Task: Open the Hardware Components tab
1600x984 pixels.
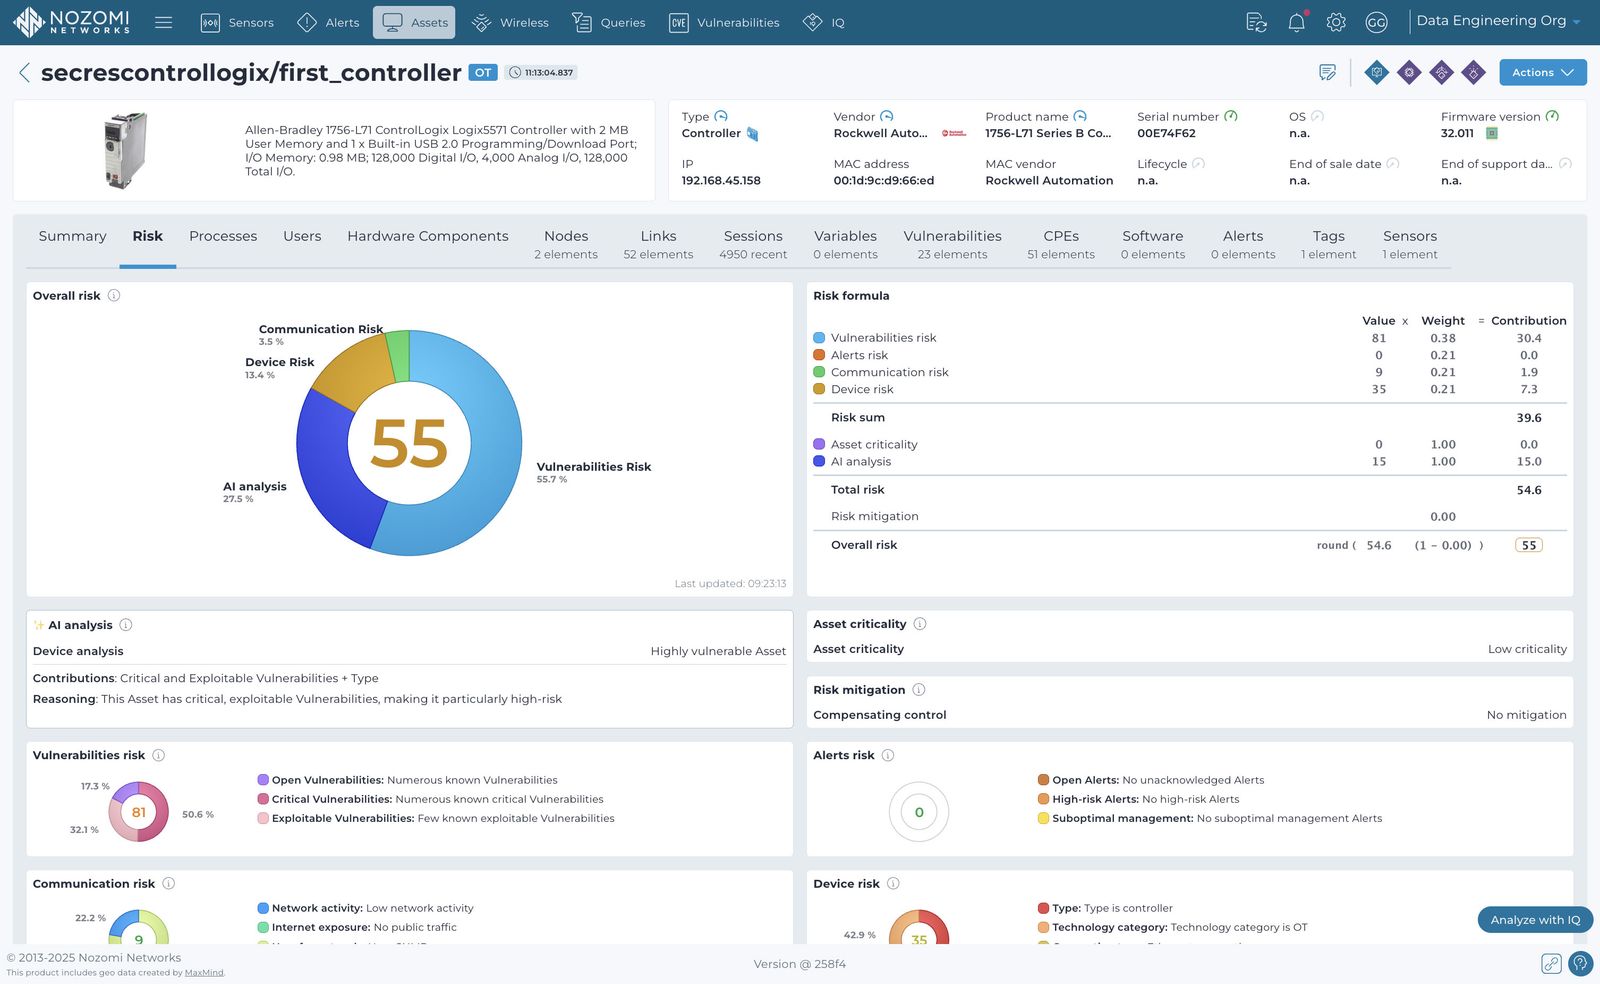Action: tap(427, 236)
